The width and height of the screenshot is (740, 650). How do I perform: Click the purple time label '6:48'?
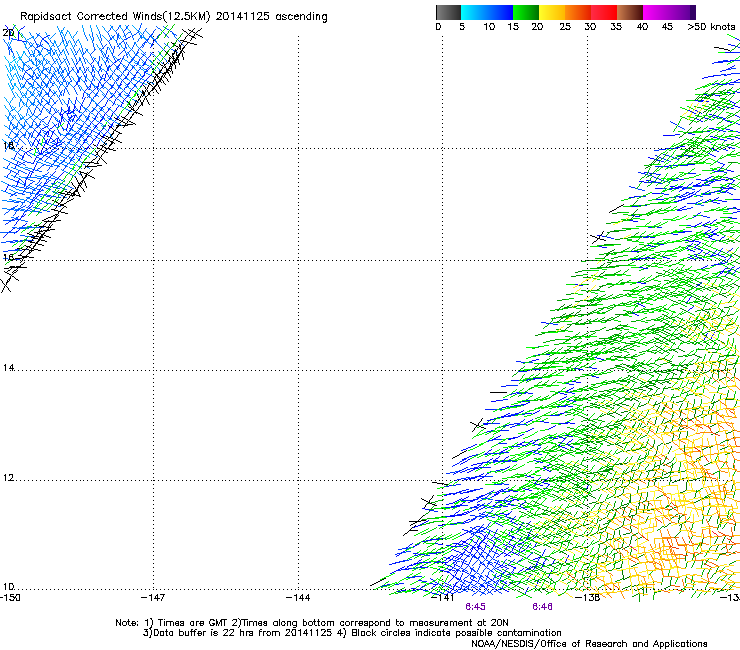[542, 607]
